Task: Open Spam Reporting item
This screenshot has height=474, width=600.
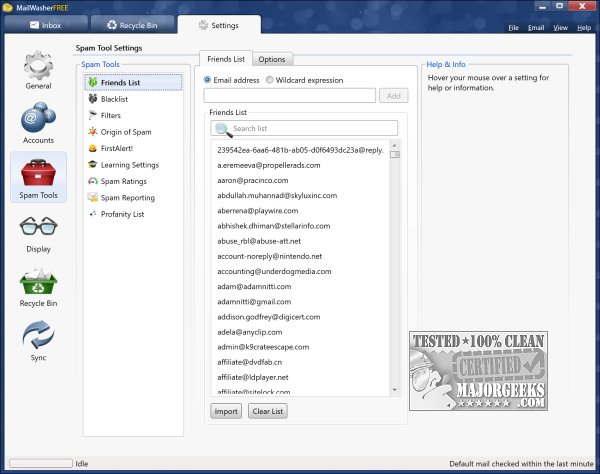Action: click(x=133, y=198)
